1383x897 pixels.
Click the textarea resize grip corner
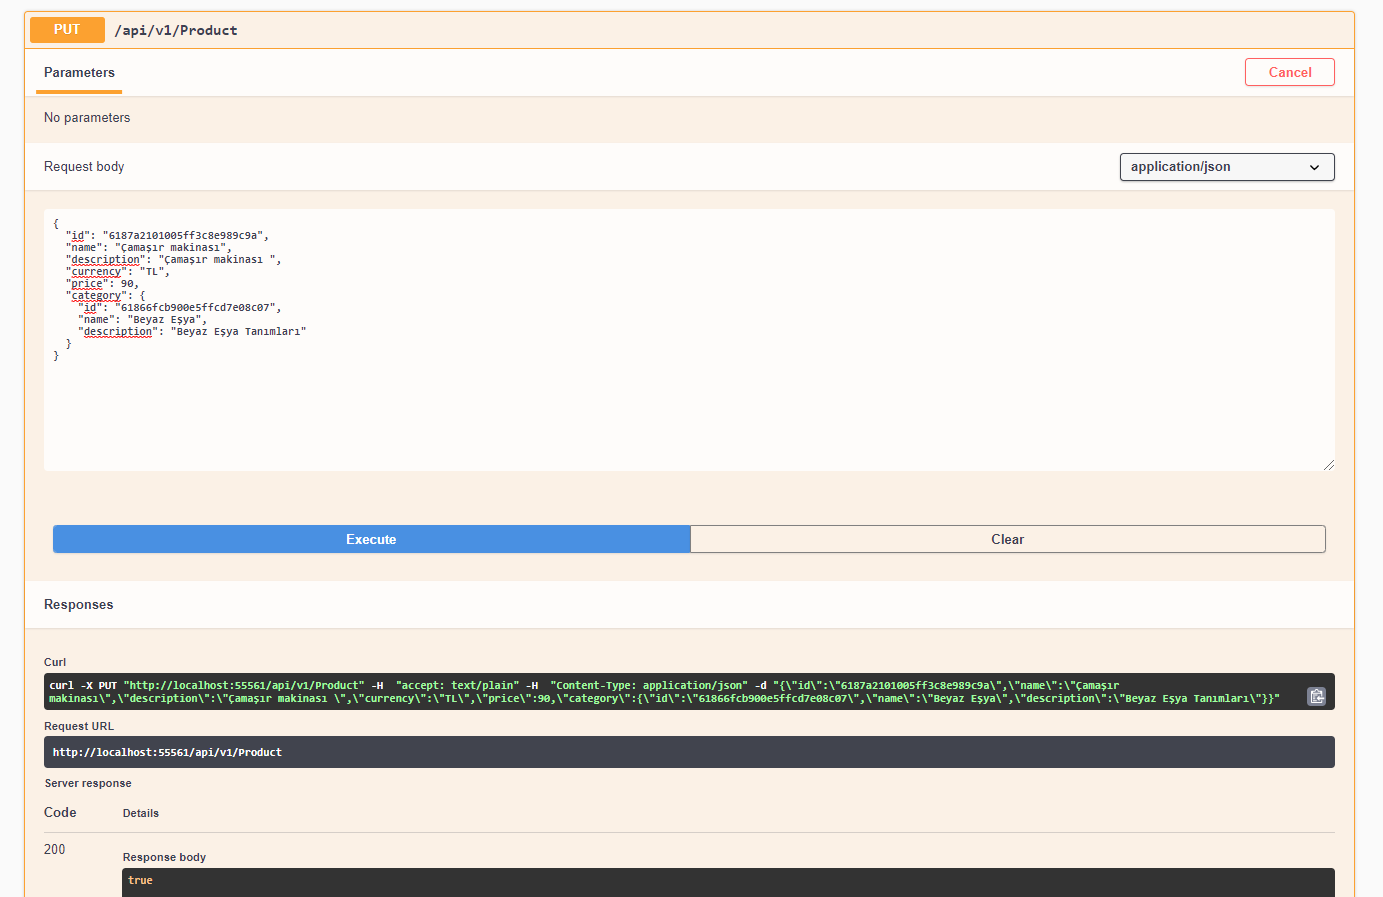[x=1328, y=464]
